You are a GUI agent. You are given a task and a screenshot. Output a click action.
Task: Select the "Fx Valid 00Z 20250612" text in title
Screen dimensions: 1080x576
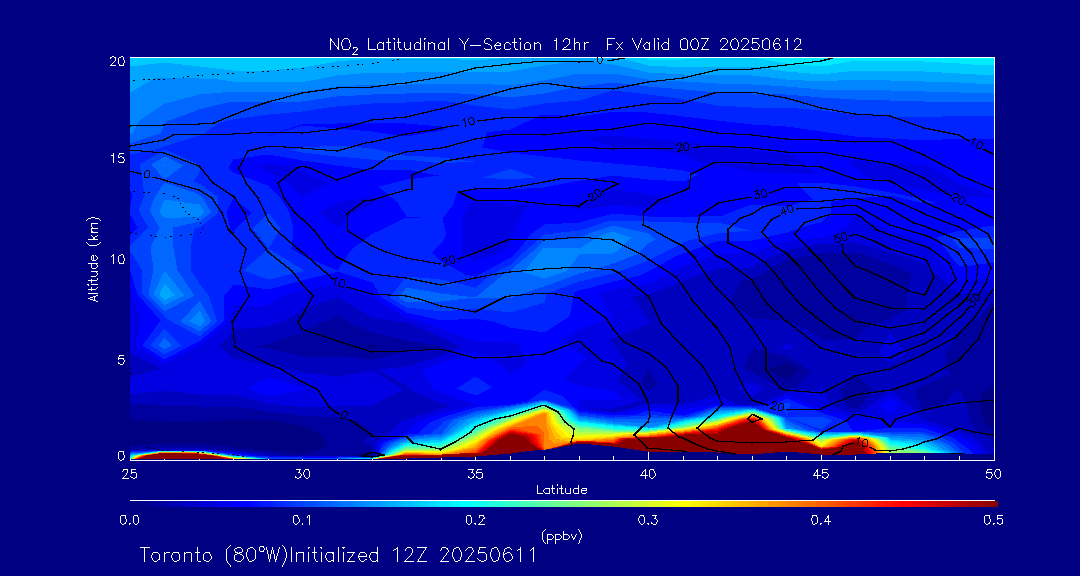[704, 45]
